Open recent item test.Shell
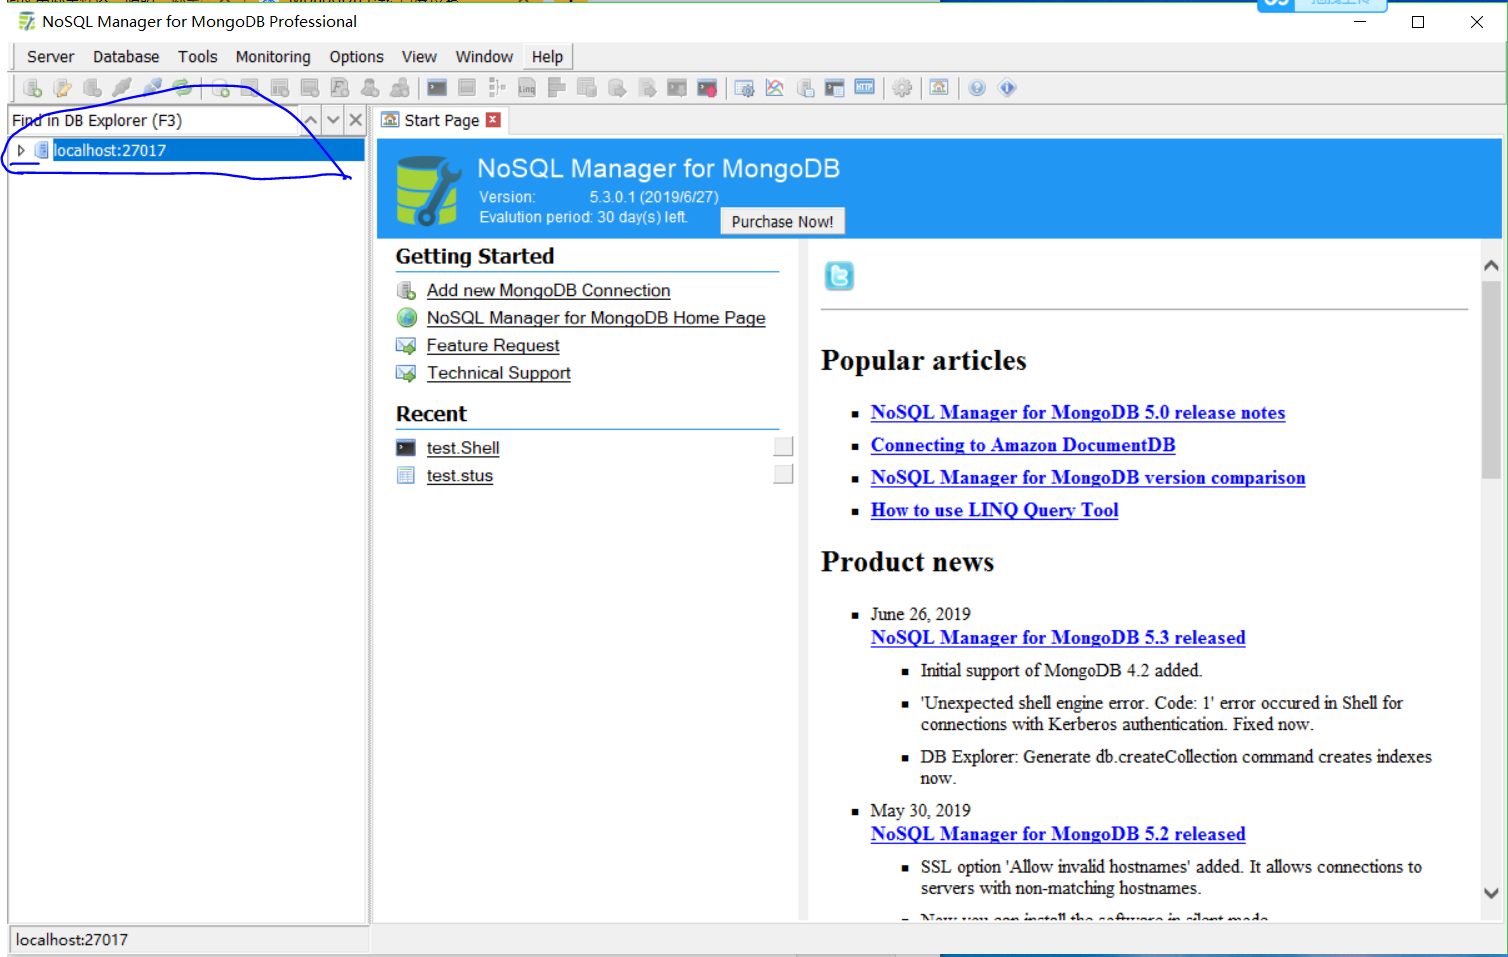This screenshot has height=957, width=1508. coord(463,448)
